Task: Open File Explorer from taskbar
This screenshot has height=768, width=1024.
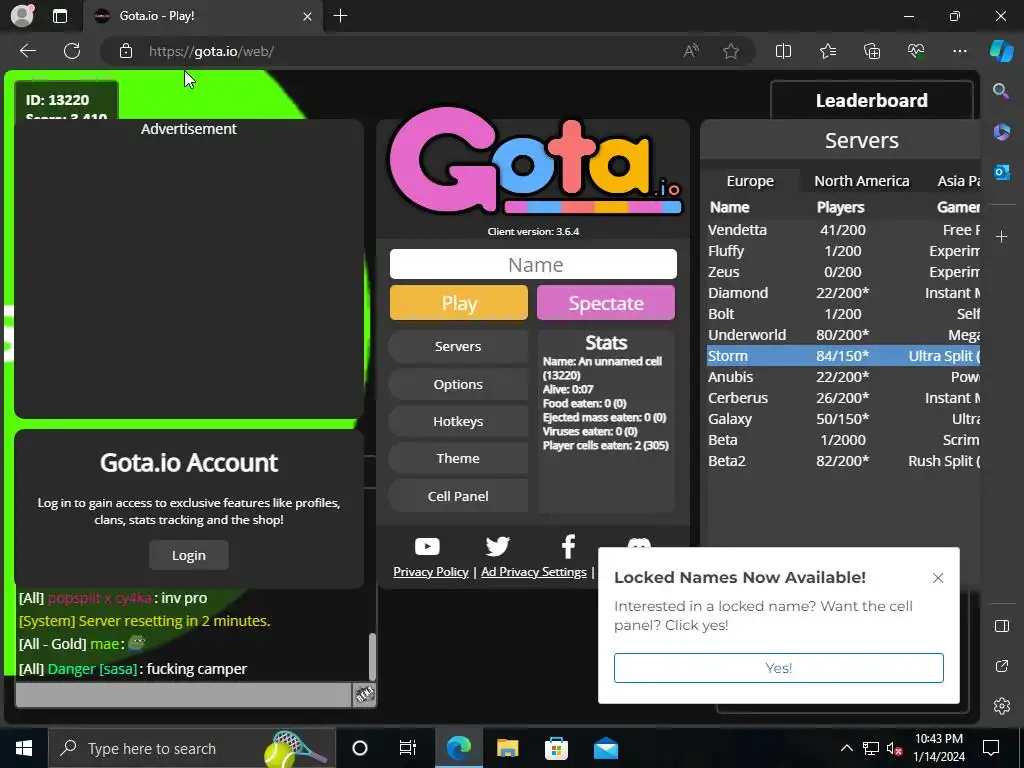Action: tap(507, 748)
